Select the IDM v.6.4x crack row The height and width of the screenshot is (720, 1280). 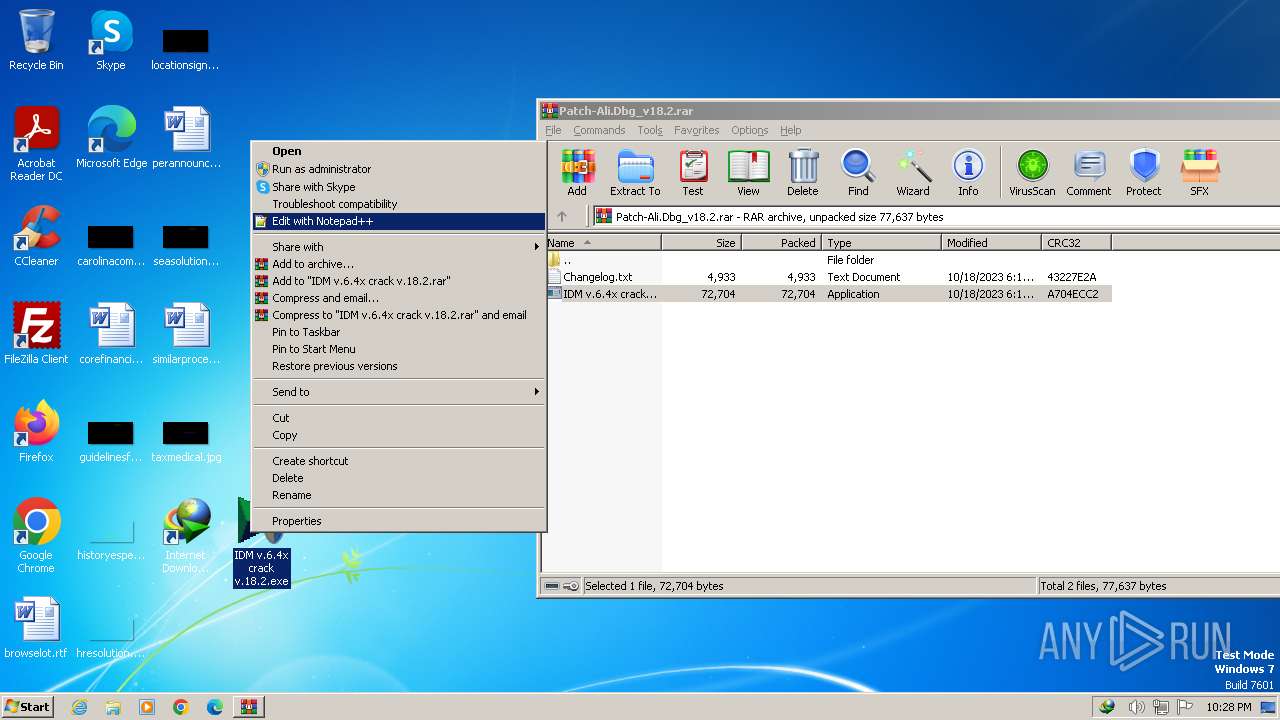829,294
